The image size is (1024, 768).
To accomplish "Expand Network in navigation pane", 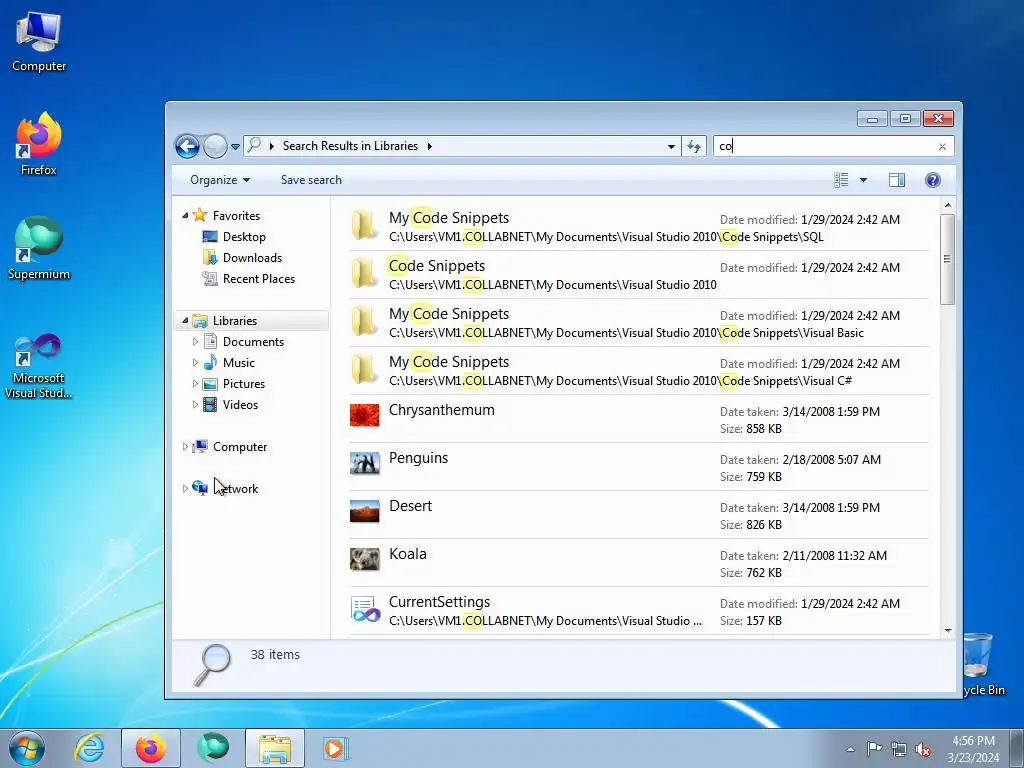I will pyautogui.click(x=185, y=488).
